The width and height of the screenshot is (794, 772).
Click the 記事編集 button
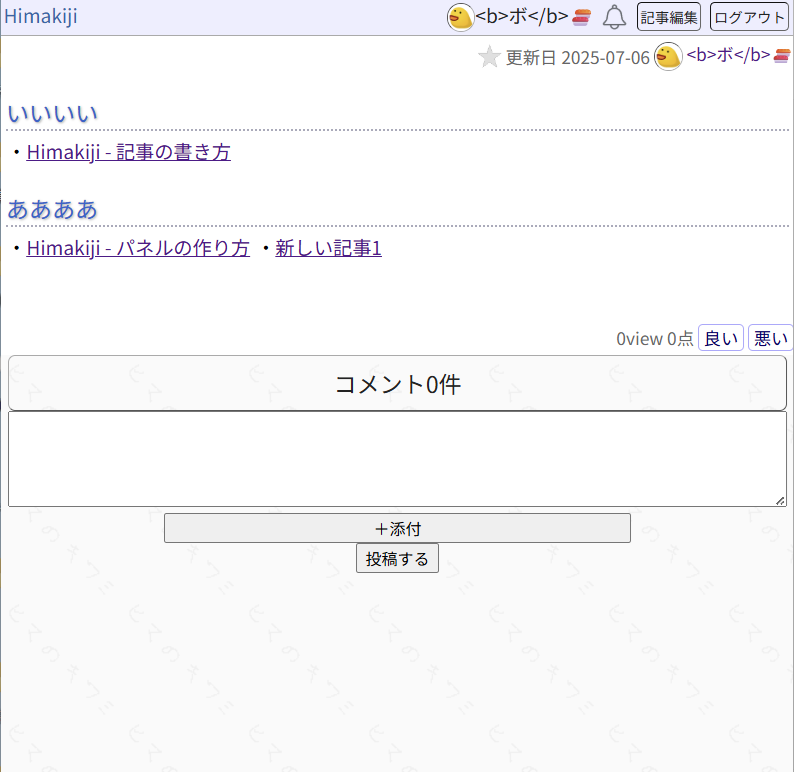[x=668, y=17]
